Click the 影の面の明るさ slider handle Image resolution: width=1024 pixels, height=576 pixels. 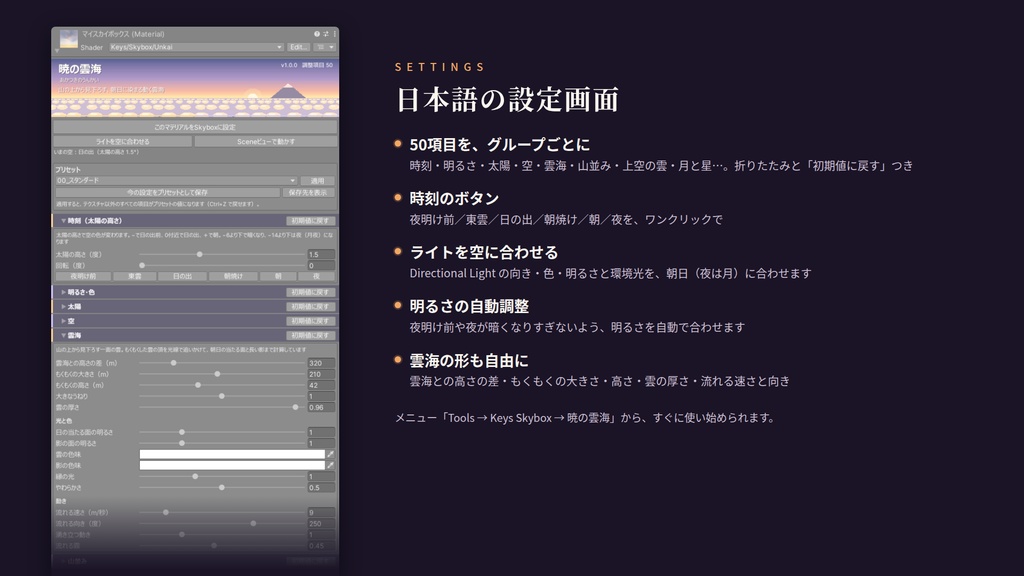[182, 443]
